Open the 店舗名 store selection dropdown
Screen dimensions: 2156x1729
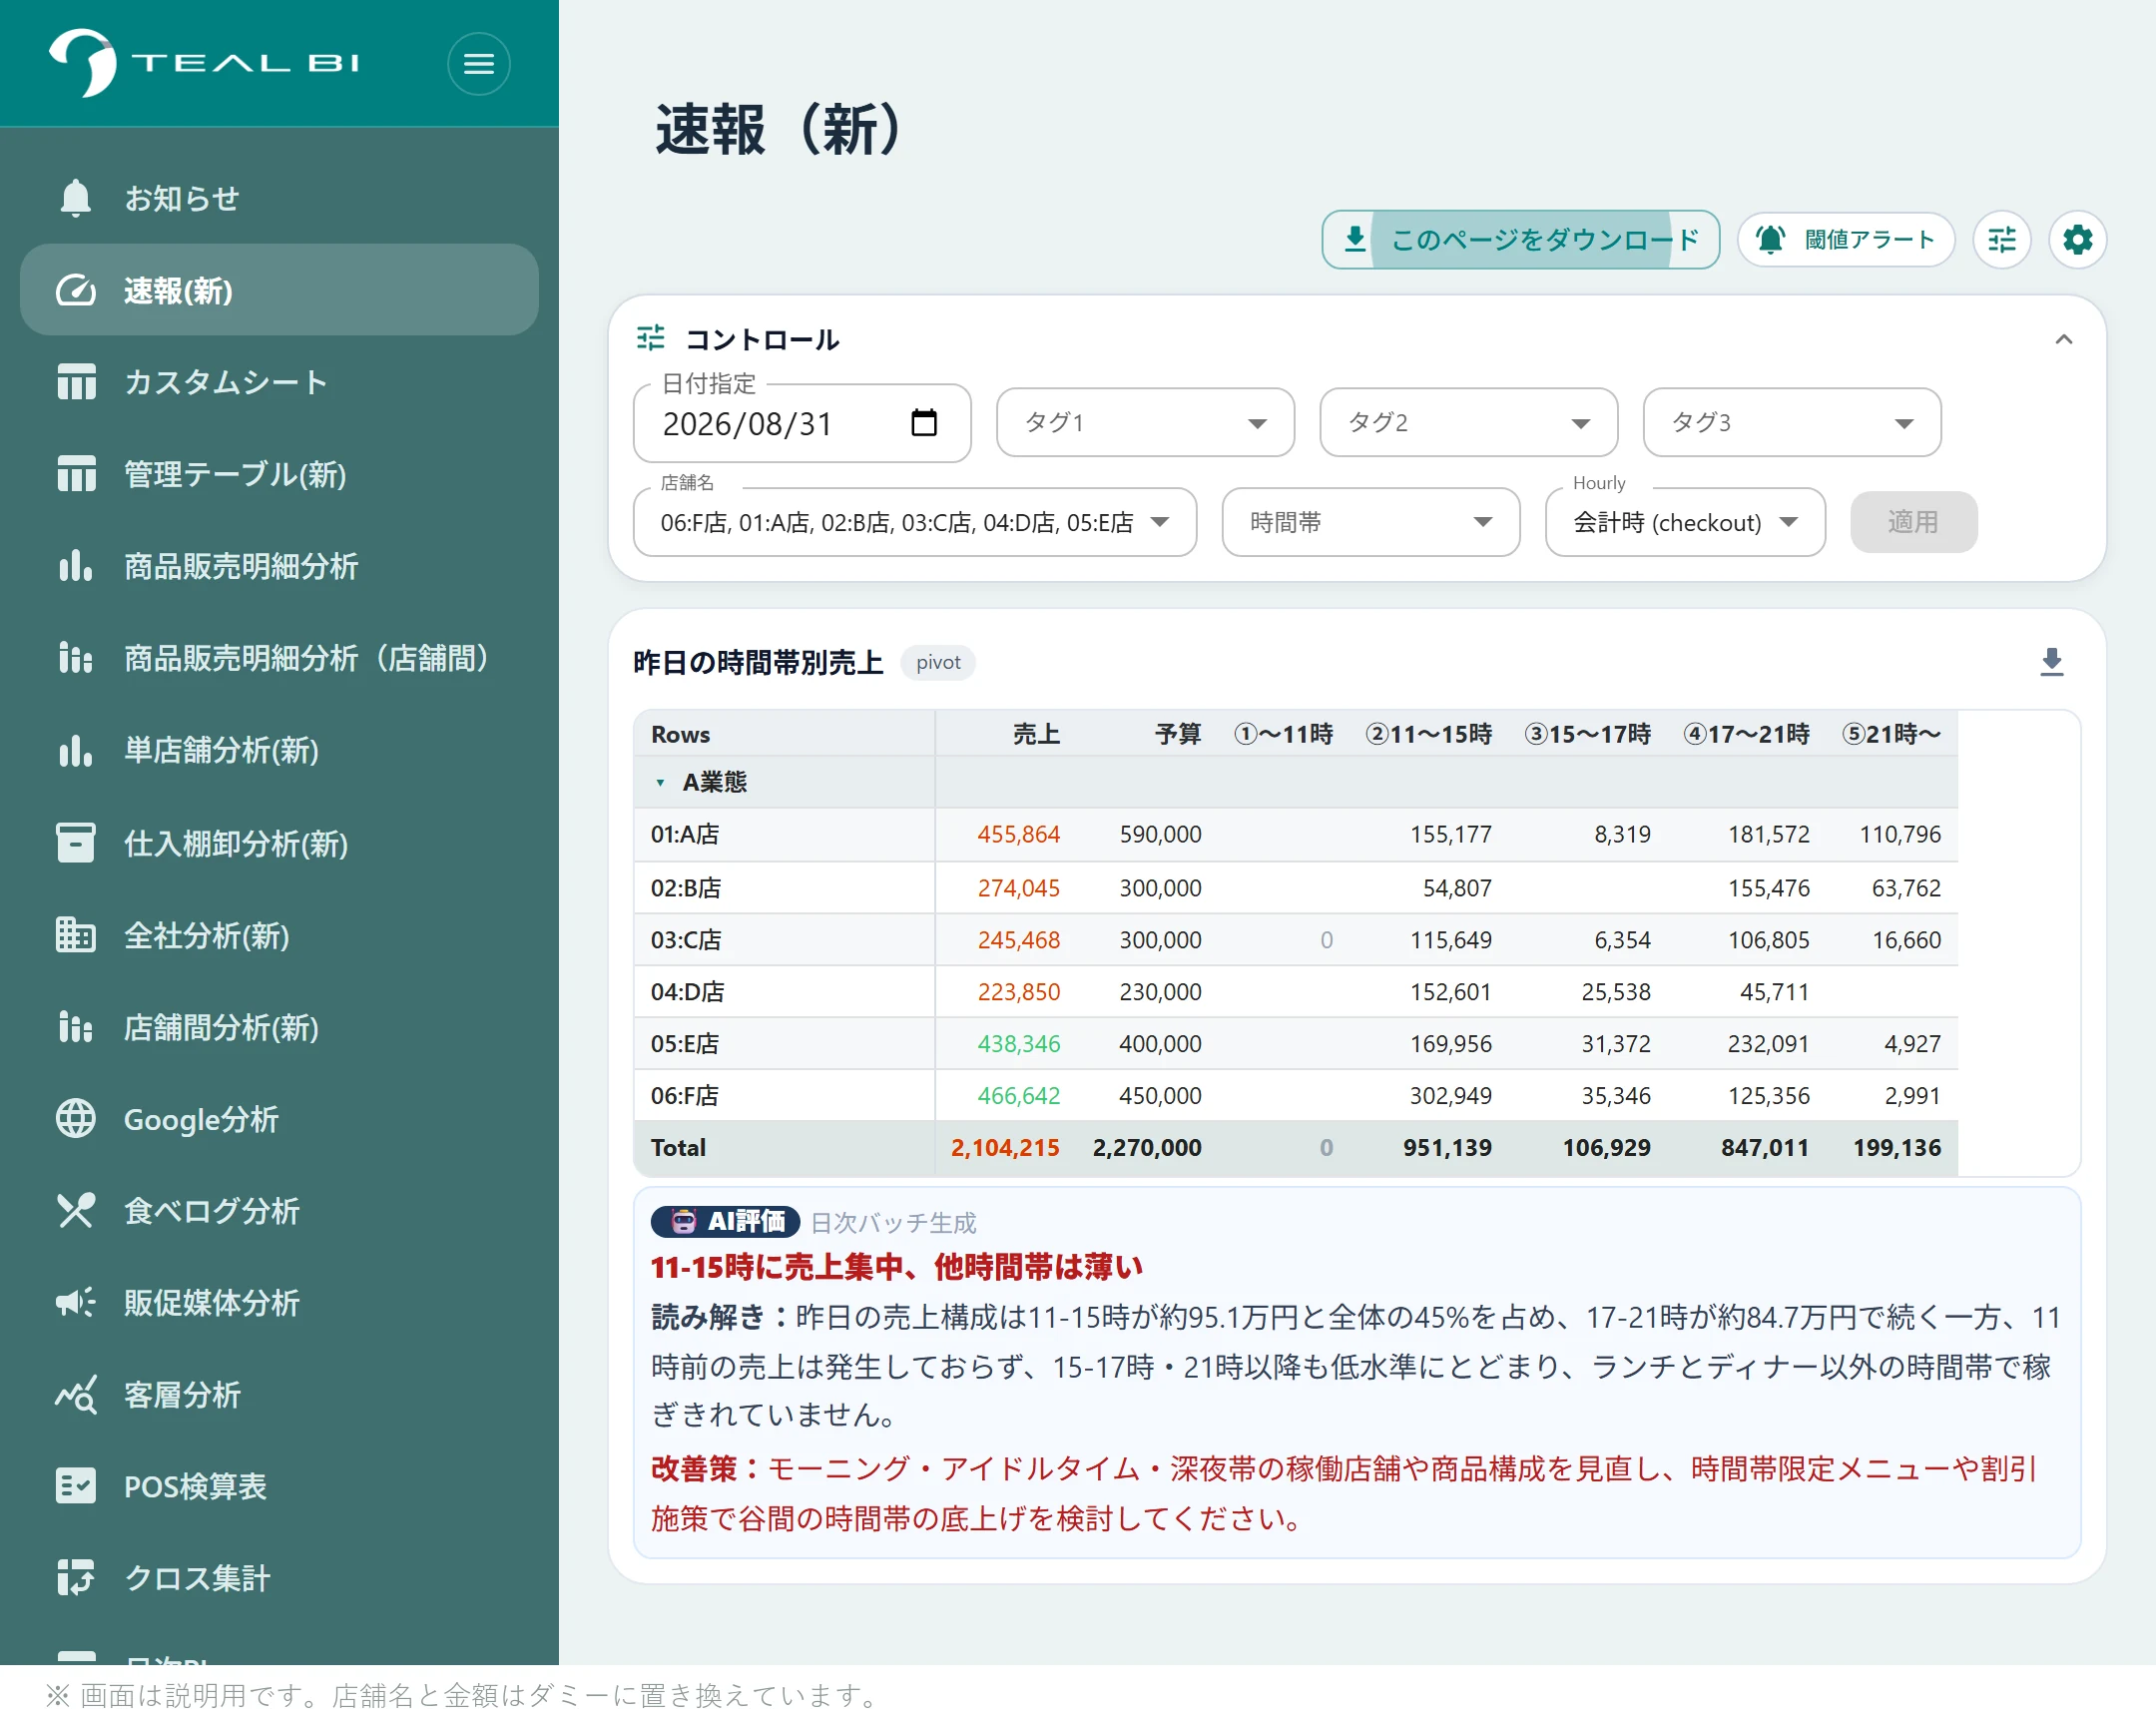(x=915, y=522)
